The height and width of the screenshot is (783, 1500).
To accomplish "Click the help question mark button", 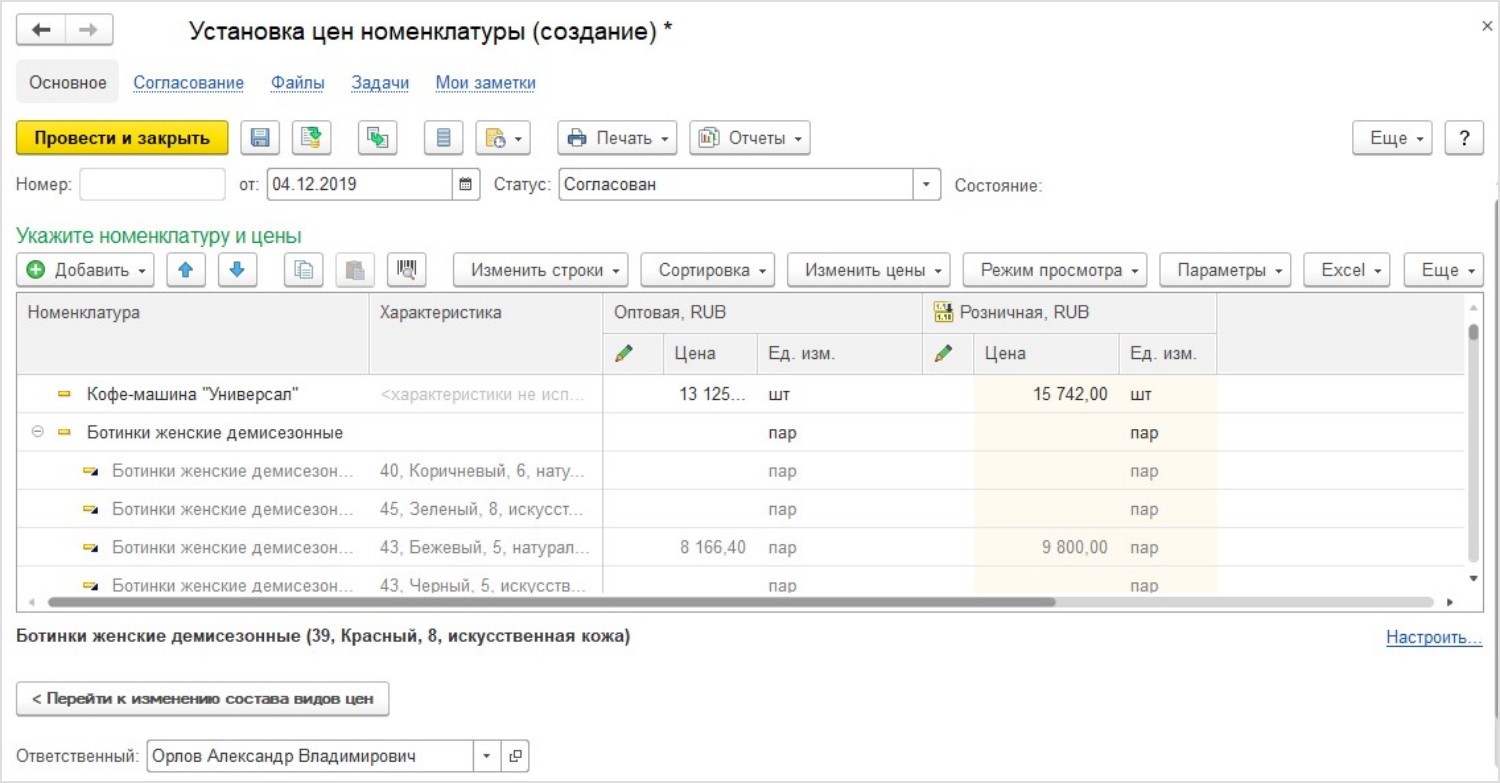I will click(x=1464, y=138).
